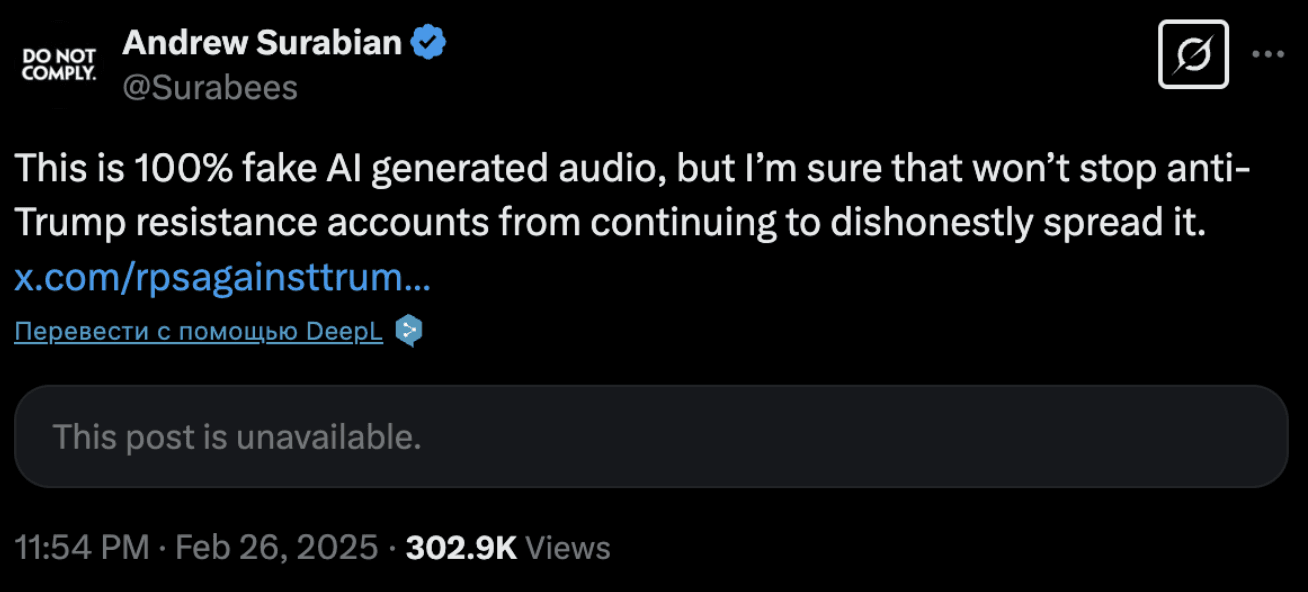Click the 302.9K view count number

click(x=461, y=547)
